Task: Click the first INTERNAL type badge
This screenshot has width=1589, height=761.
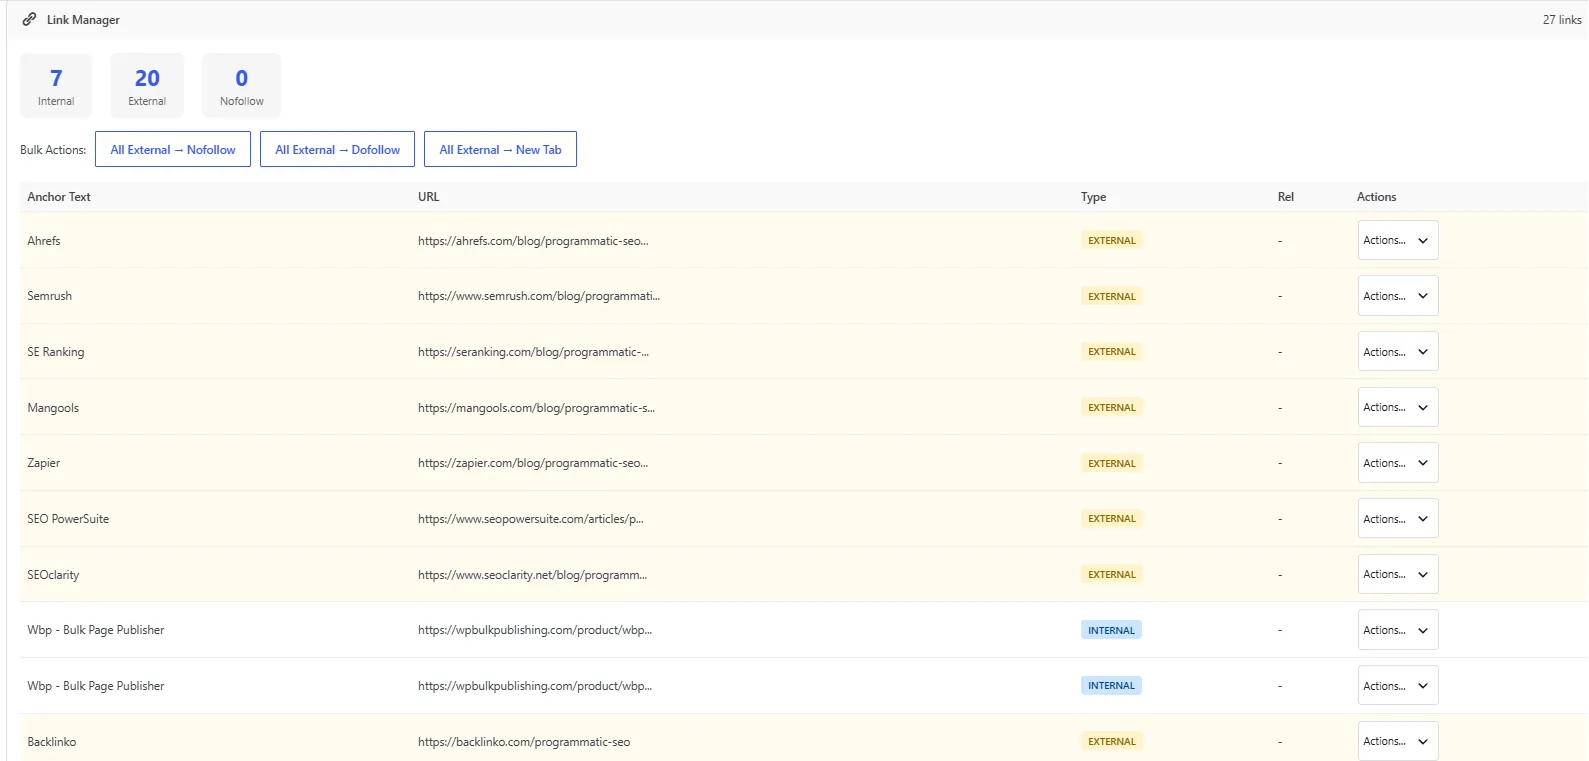Action: coord(1111,631)
